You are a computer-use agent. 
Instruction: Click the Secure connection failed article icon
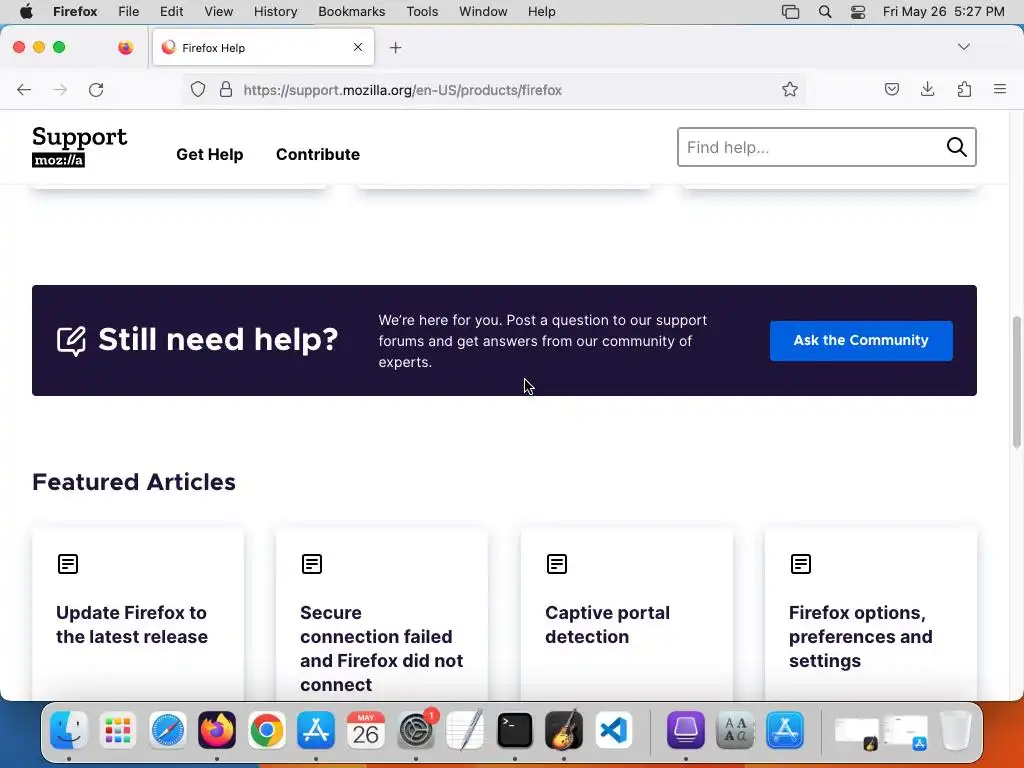(x=312, y=564)
